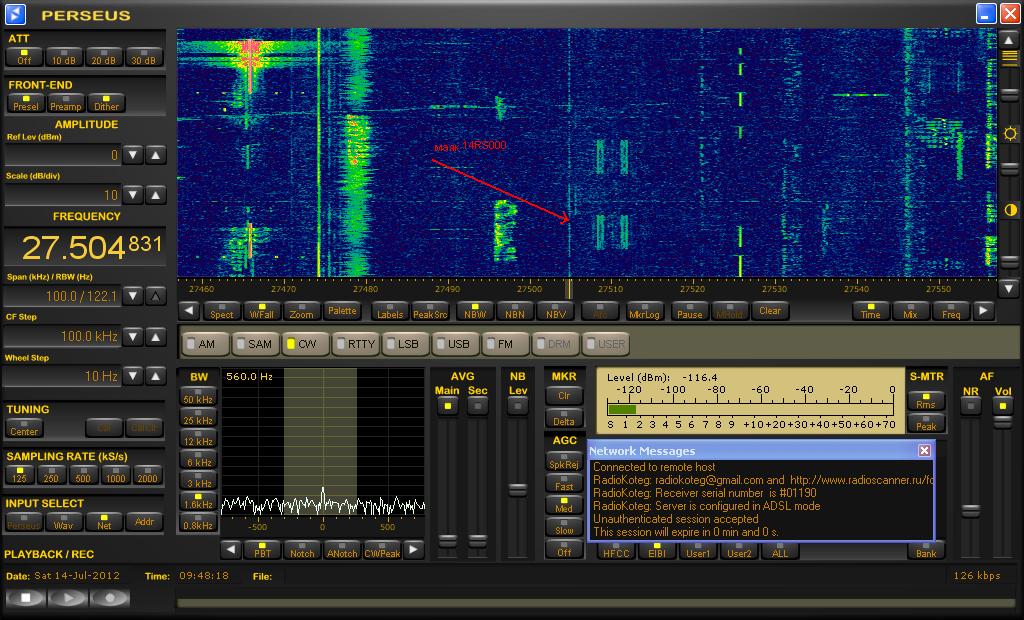Turn attenuator Off

(x=24, y=57)
